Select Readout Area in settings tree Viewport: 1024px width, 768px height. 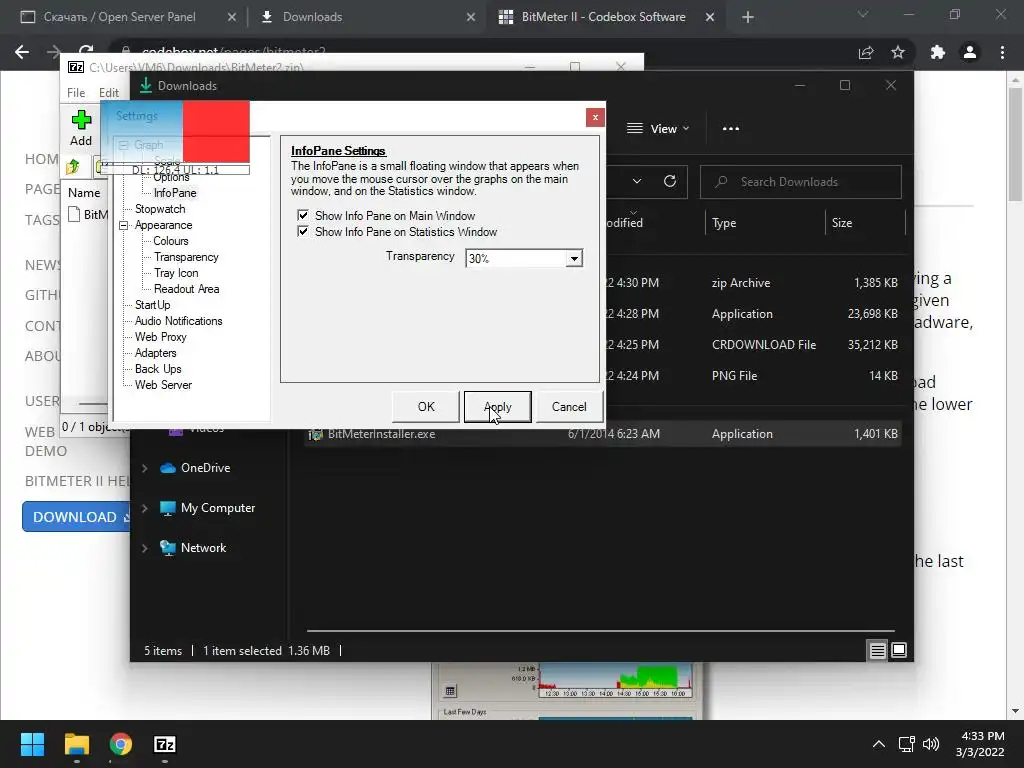pyautogui.click(x=187, y=289)
